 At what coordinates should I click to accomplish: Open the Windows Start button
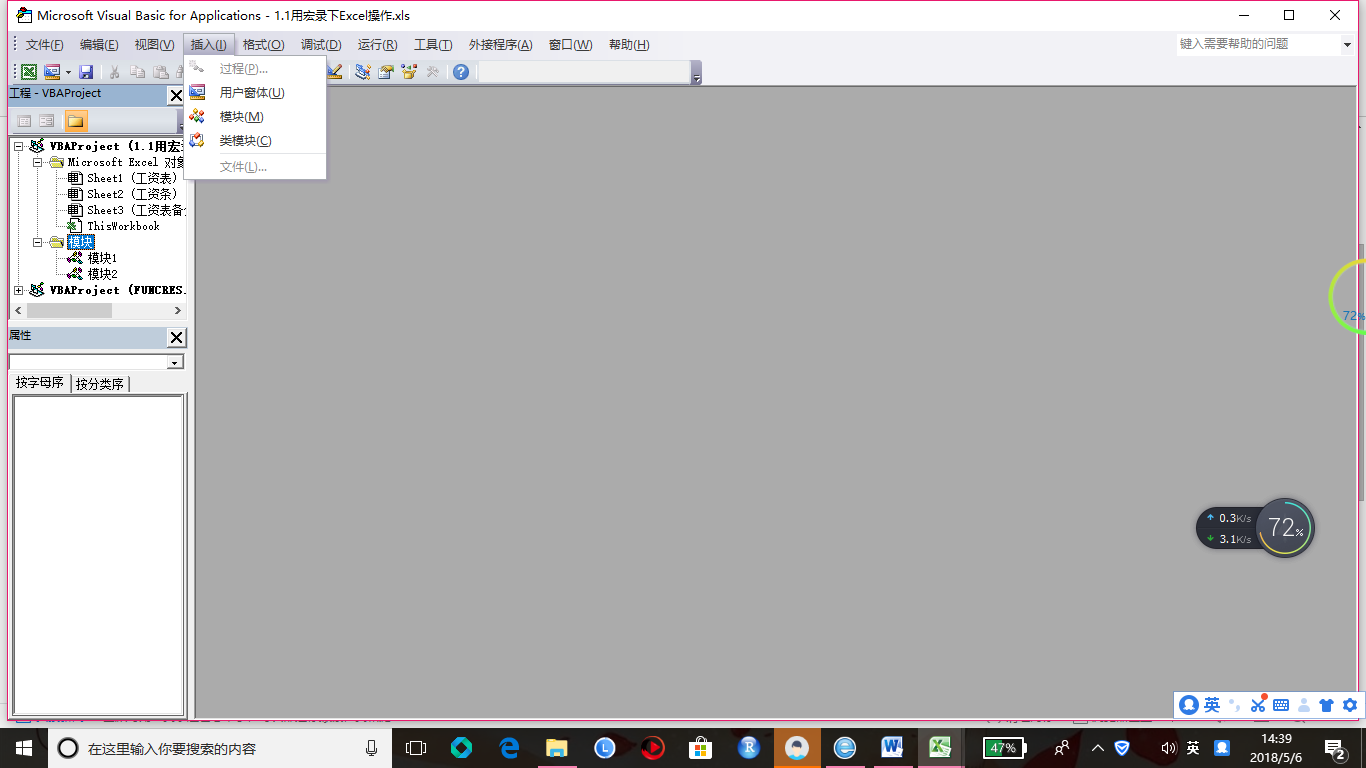pos(24,748)
